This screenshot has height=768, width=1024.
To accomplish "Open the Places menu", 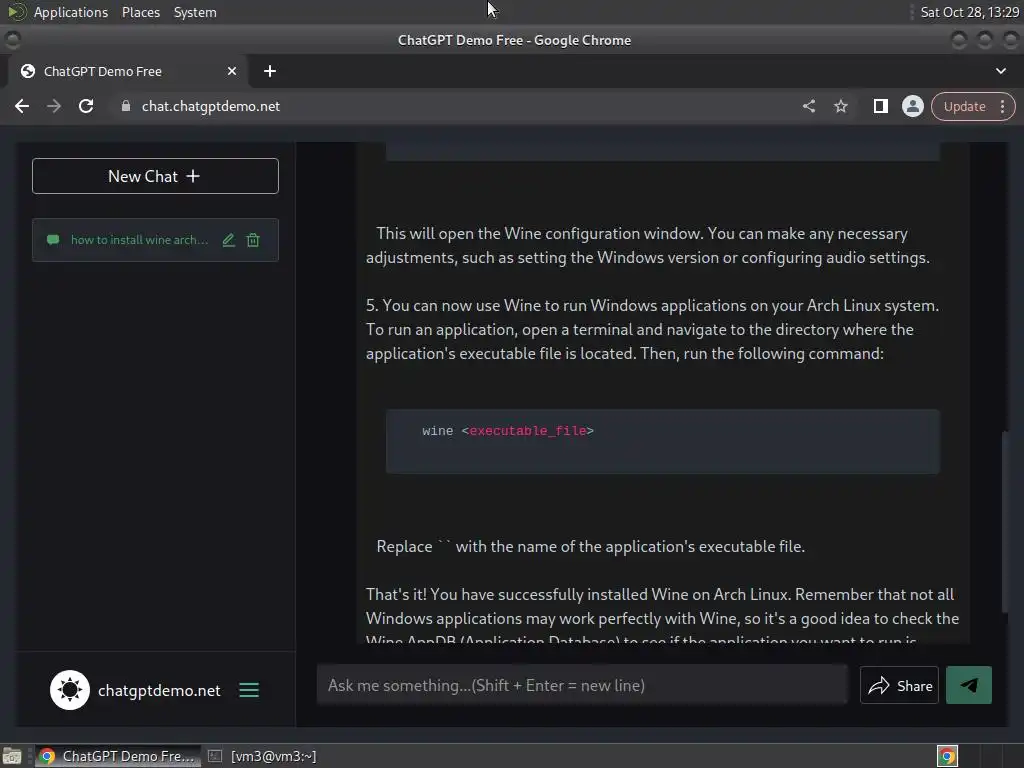I will 141,12.
